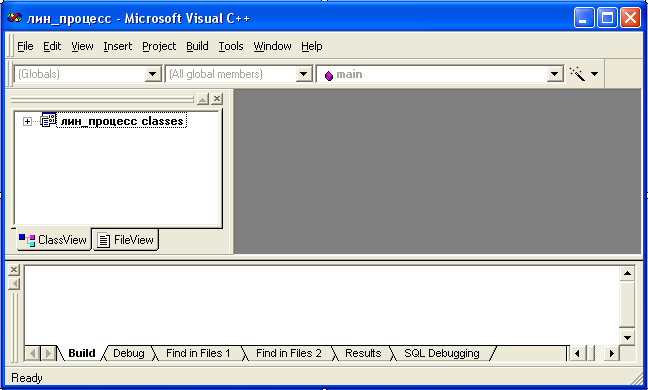648x390 pixels.
Task: Open the Window menu
Action: click(272, 46)
